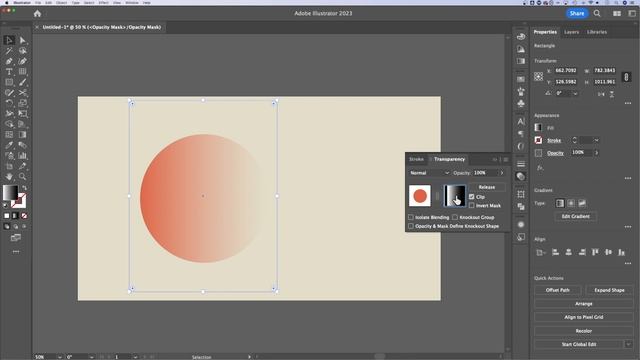The image size is (640, 360).
Task: Click the Edit Gradient button
Action: point(576,216)
